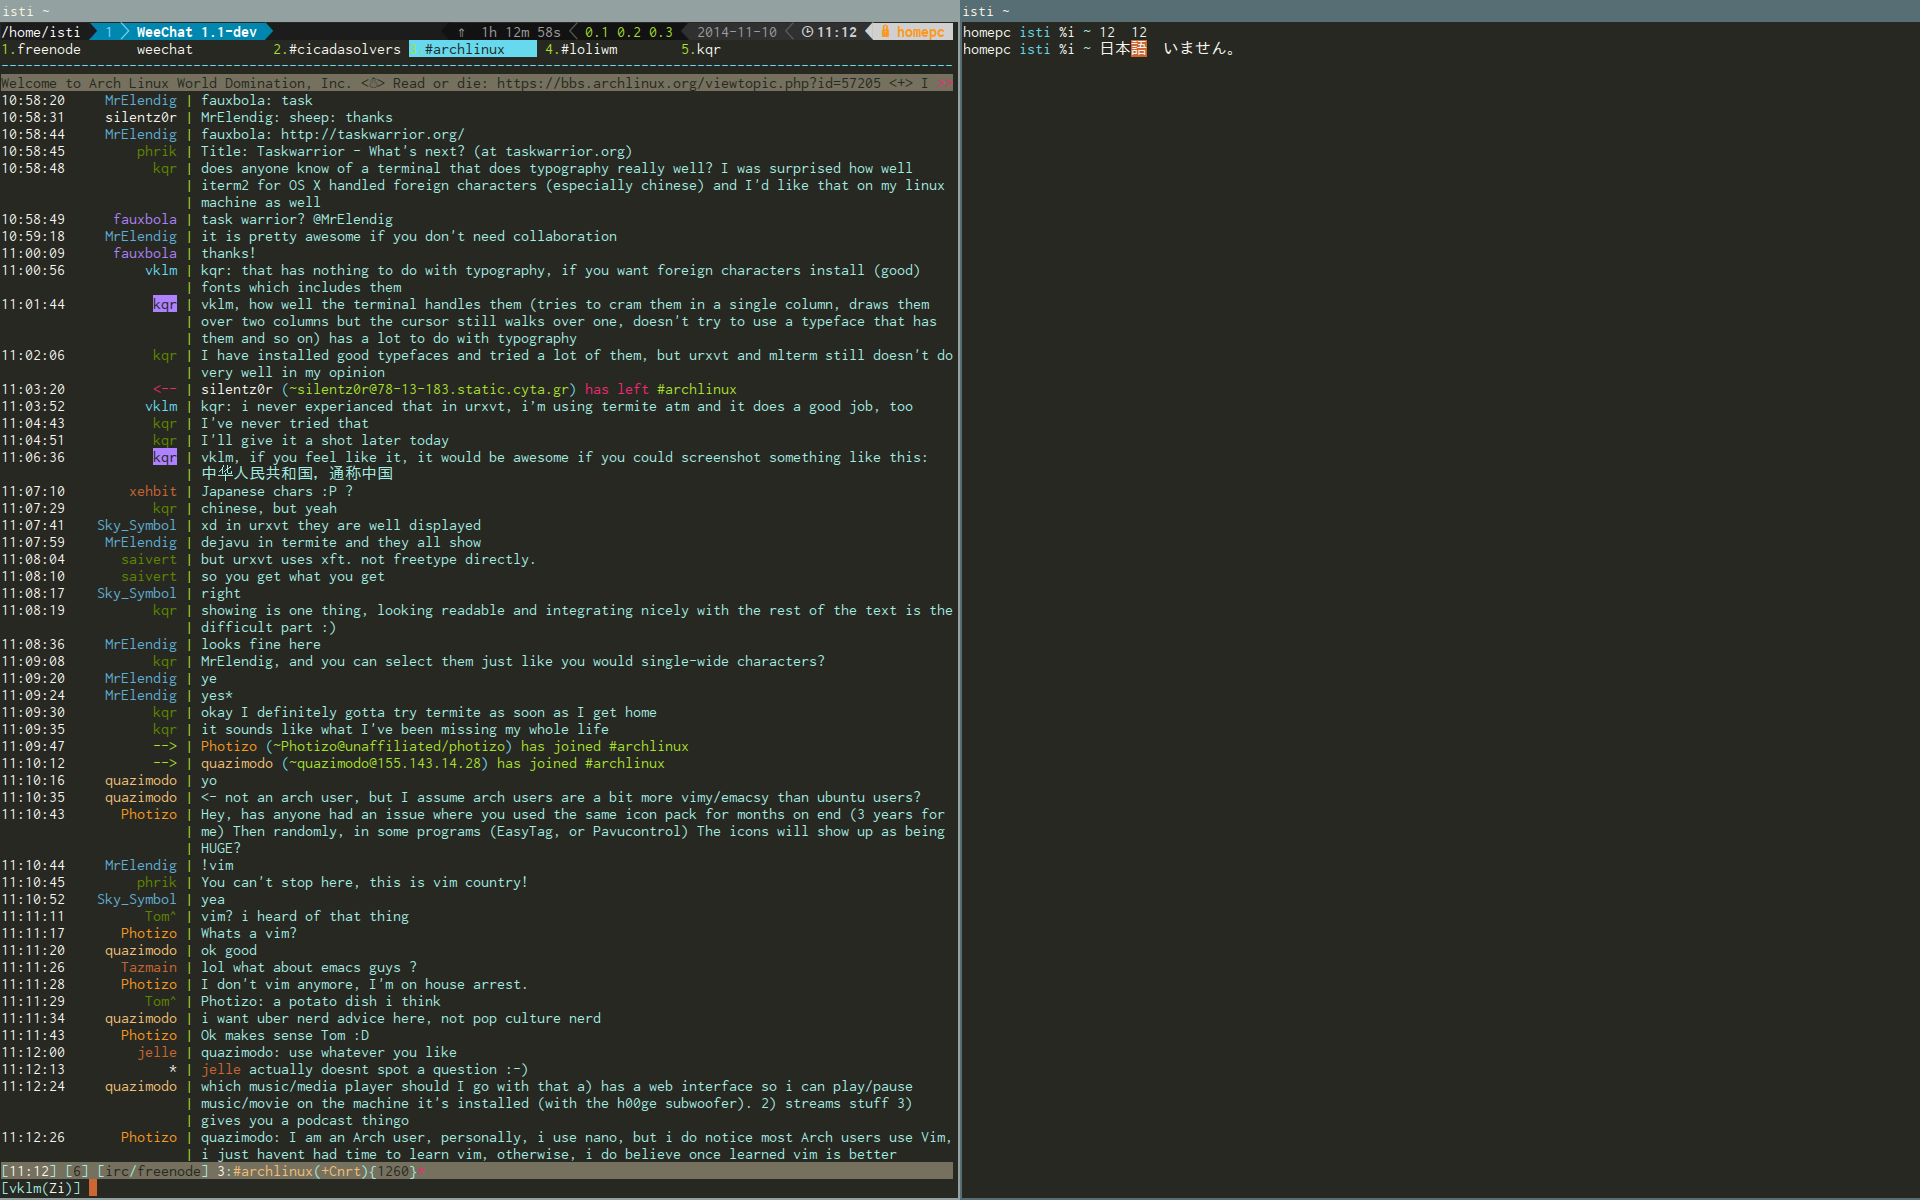Click the /home/isti path in tmux bar
1920x1200 pixels.
click(41, 32)
